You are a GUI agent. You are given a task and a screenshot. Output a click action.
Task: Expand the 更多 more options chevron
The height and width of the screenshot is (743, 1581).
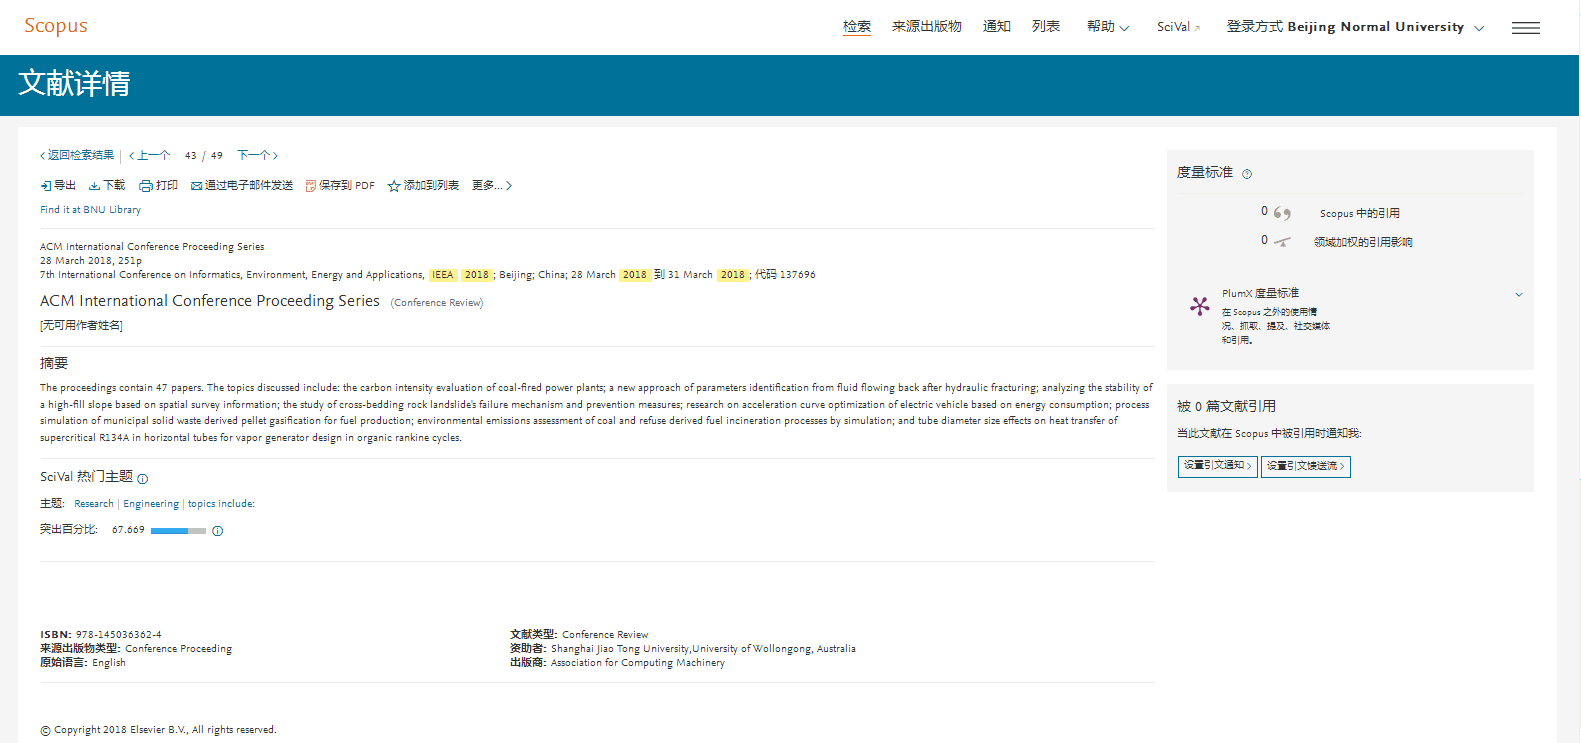click(509, 186)
